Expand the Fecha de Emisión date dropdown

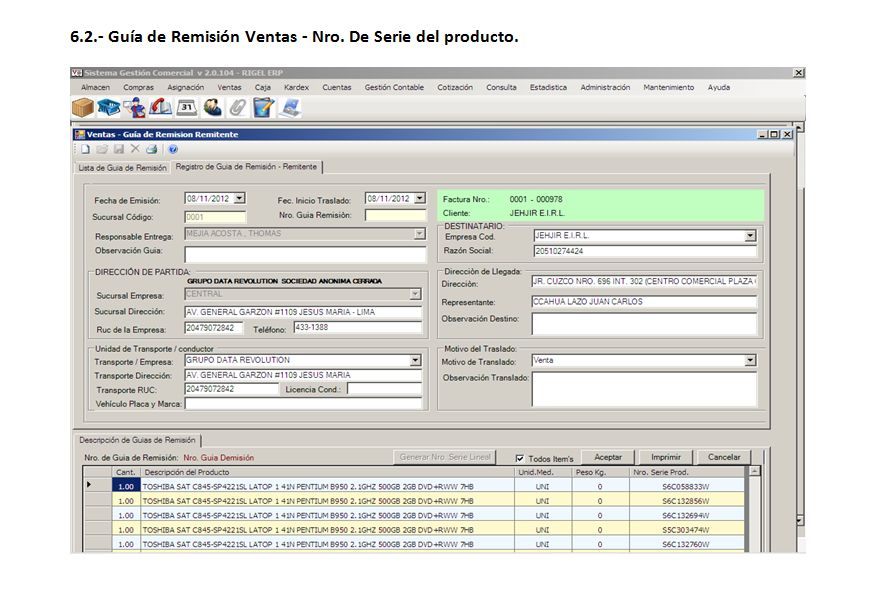(x=239, y=198)
